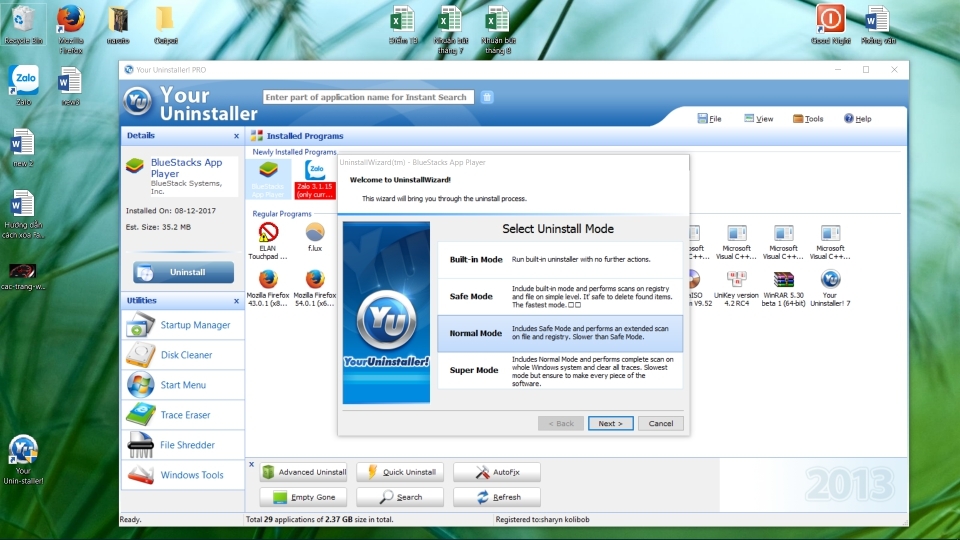
Task: Choose Safe Mode uninstall option
Action: [x=560, y=296]
